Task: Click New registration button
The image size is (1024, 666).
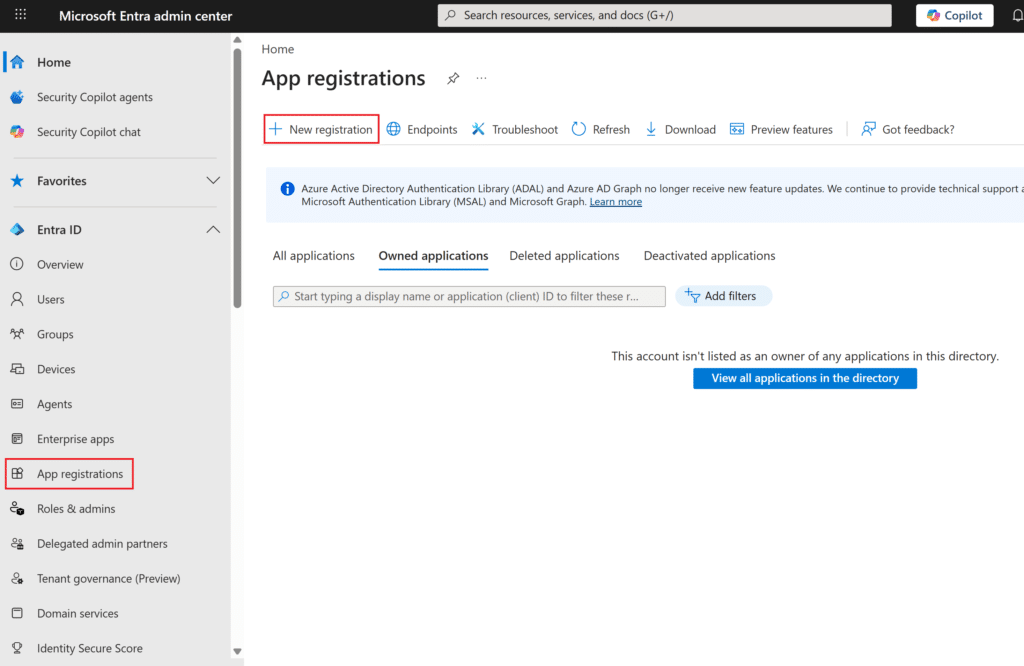Action: pos(321,129)
